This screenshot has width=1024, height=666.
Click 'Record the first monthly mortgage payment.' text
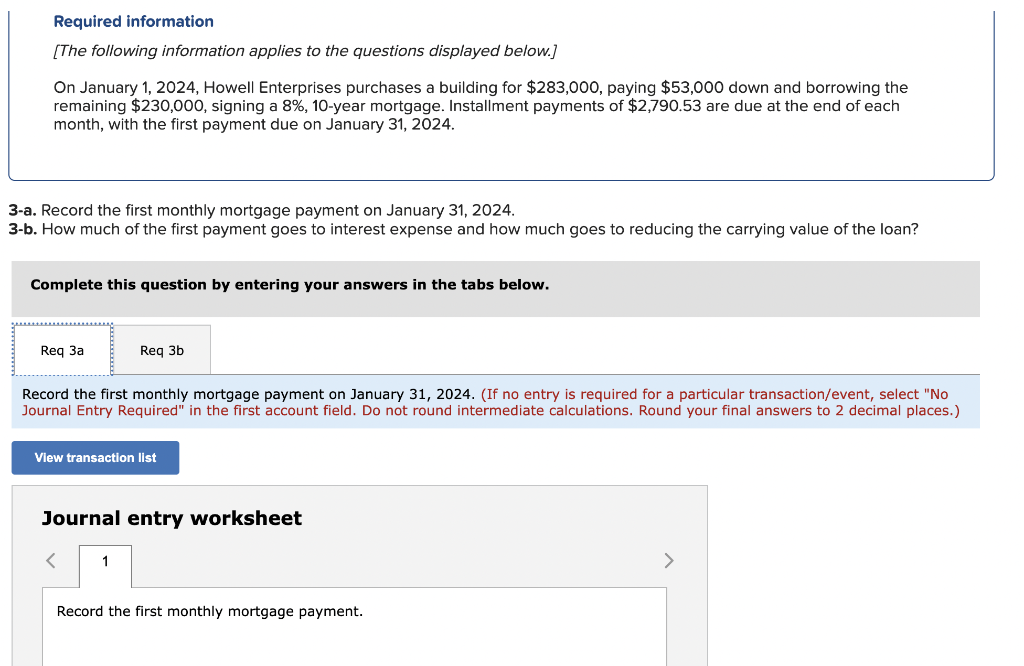[x=210, y=611]
